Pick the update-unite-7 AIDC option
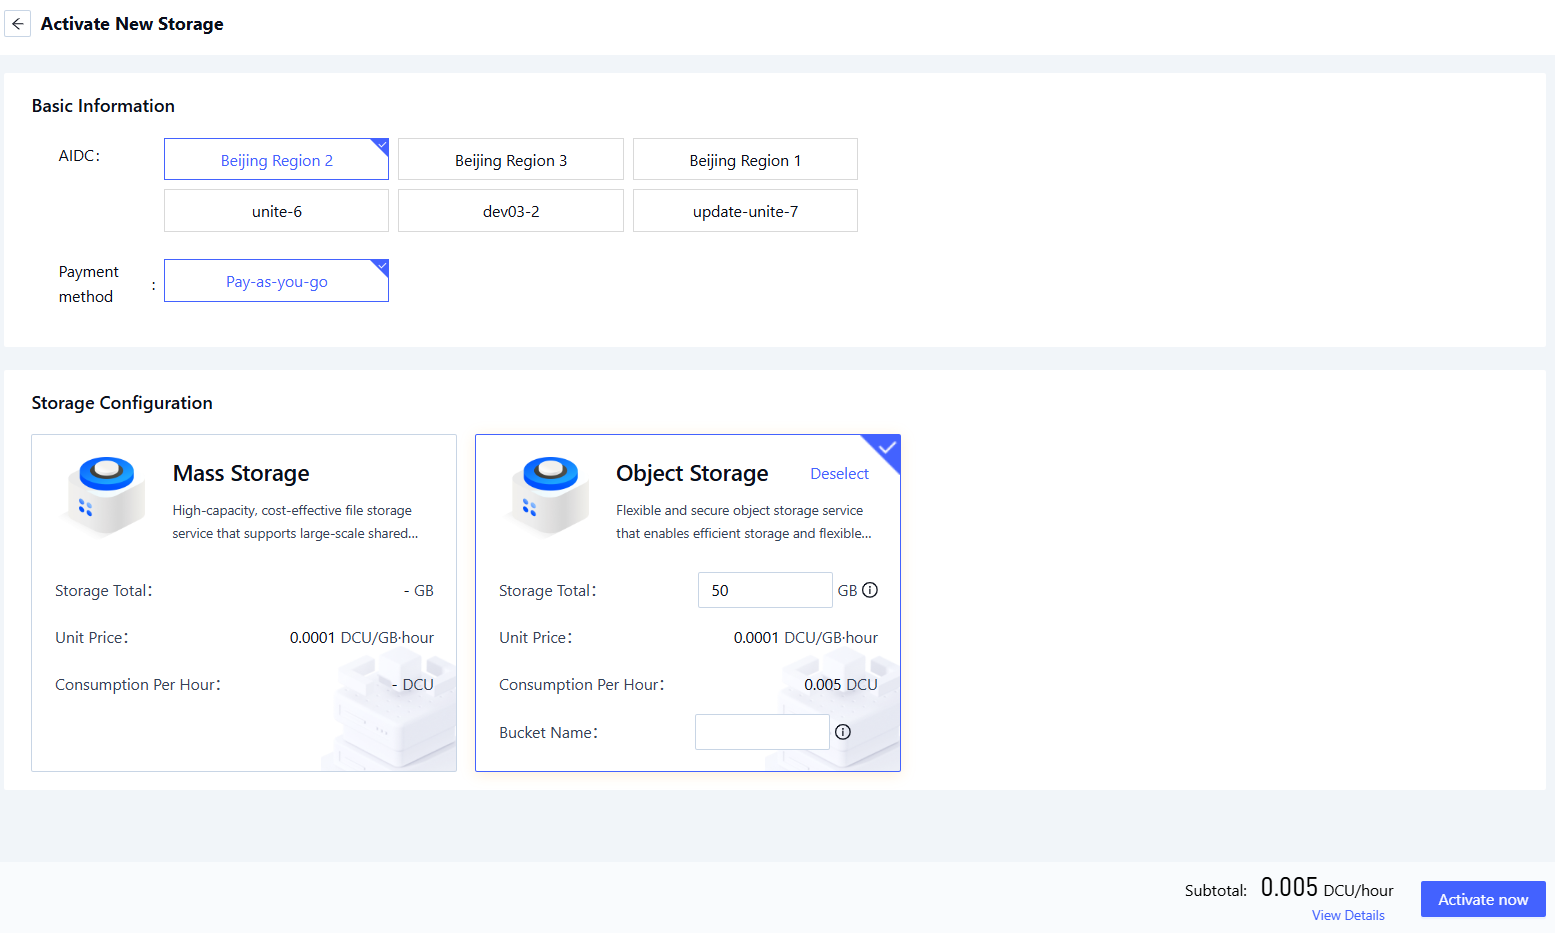Screen dimensions: 1555x933 tap(745, 211)
